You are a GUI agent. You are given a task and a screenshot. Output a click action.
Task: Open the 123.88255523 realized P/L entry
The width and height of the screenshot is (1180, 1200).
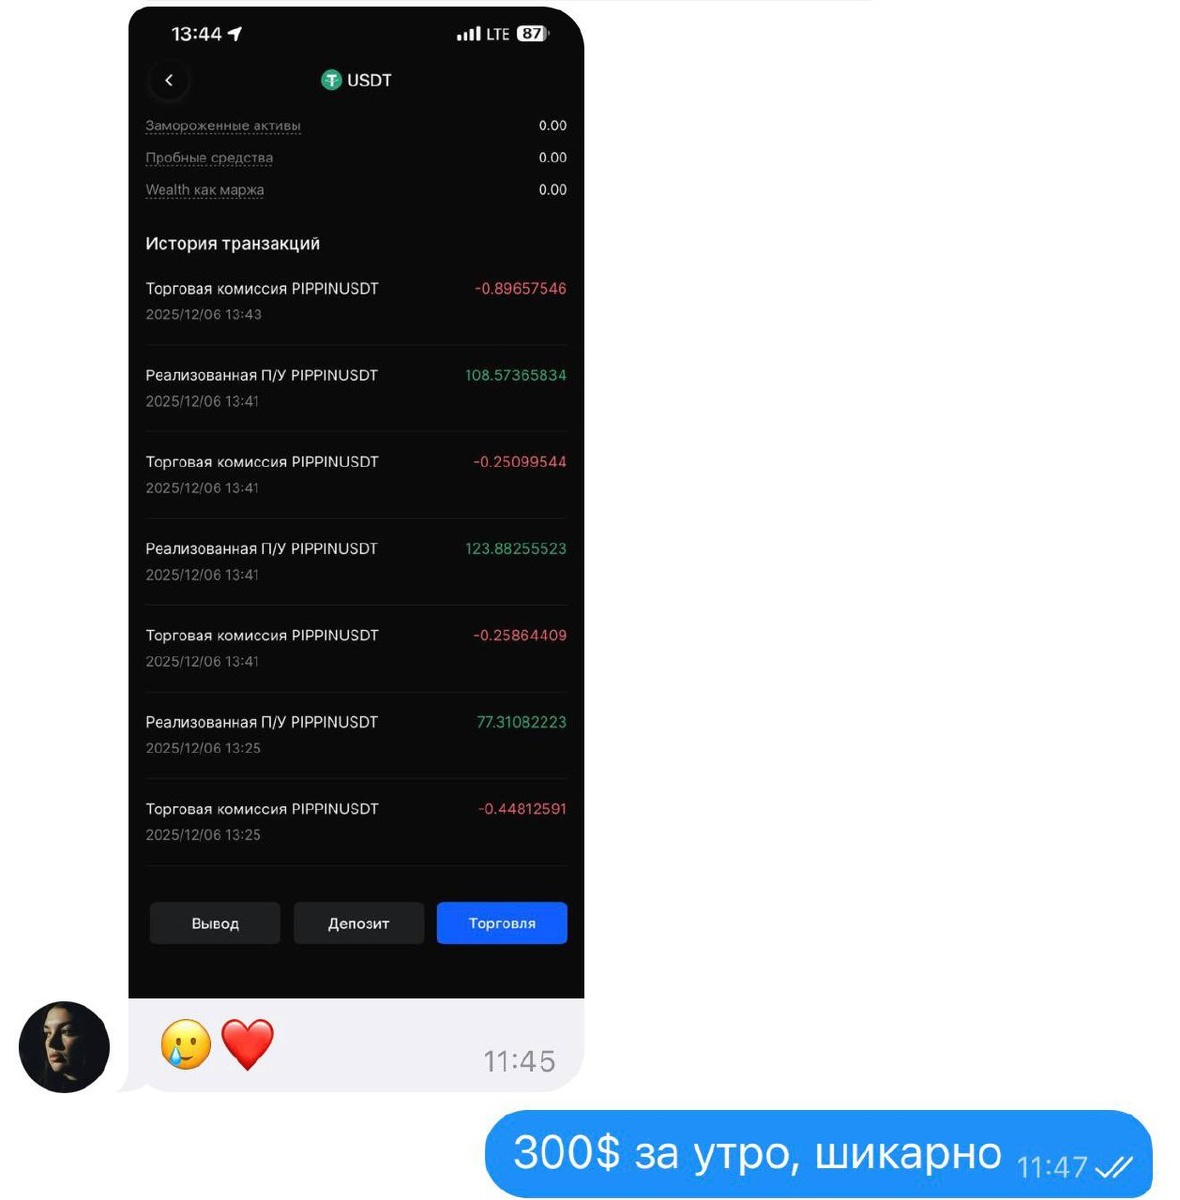tap(356, 561)
